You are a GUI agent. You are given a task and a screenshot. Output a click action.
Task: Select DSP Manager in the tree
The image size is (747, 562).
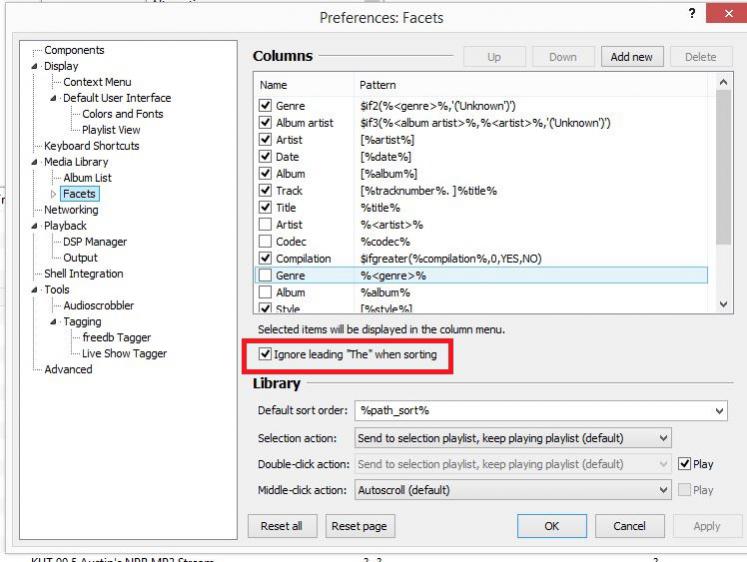(x=95, y=242)
